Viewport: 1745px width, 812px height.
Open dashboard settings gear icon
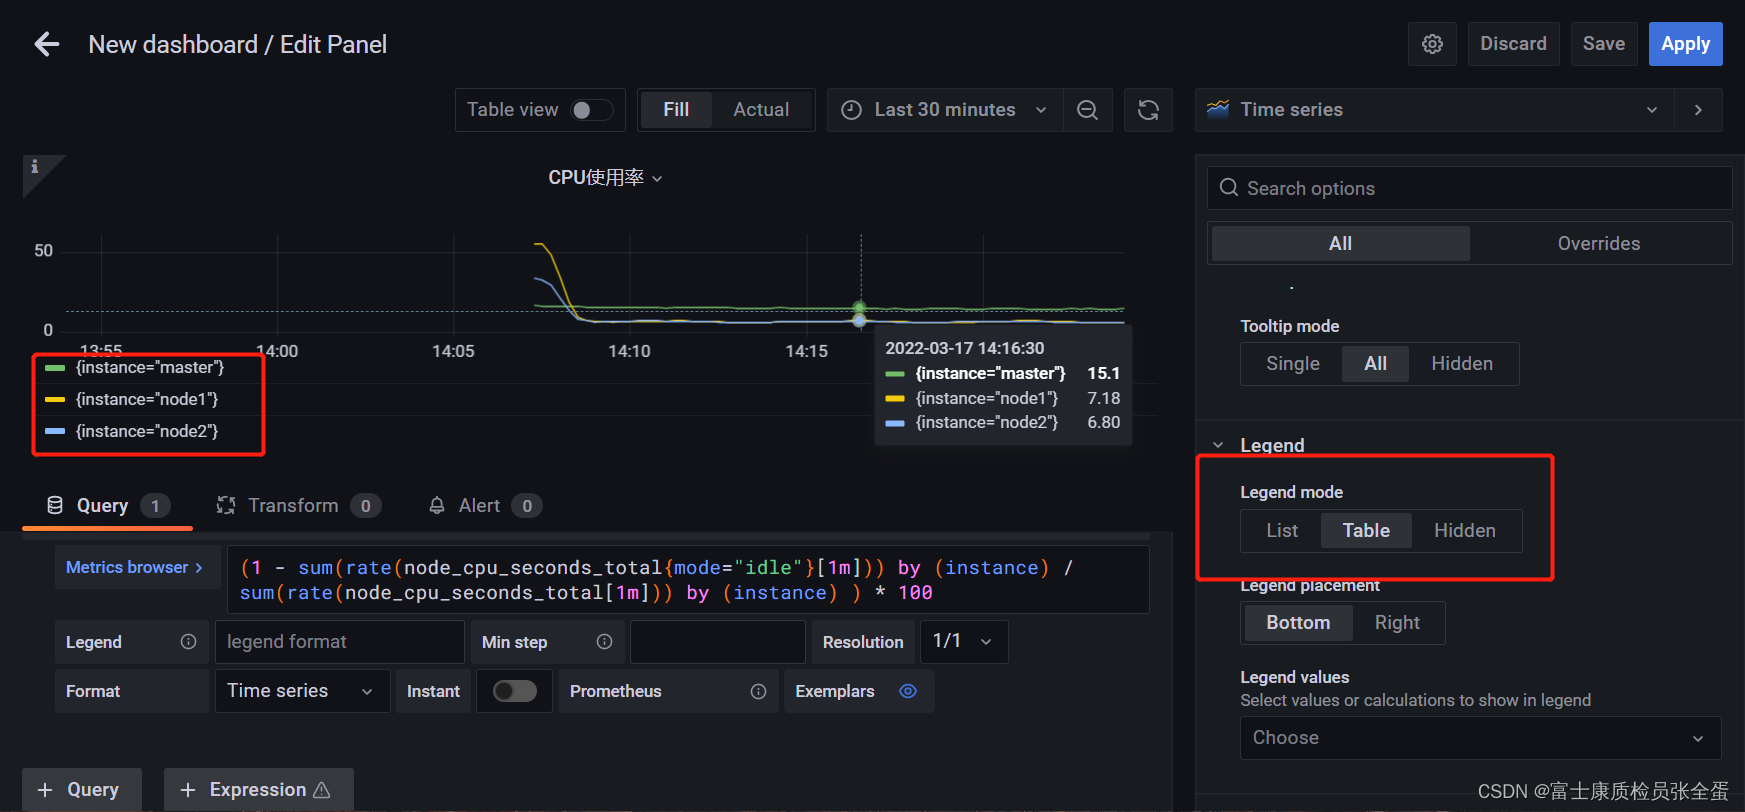[x=1432, y=44]
